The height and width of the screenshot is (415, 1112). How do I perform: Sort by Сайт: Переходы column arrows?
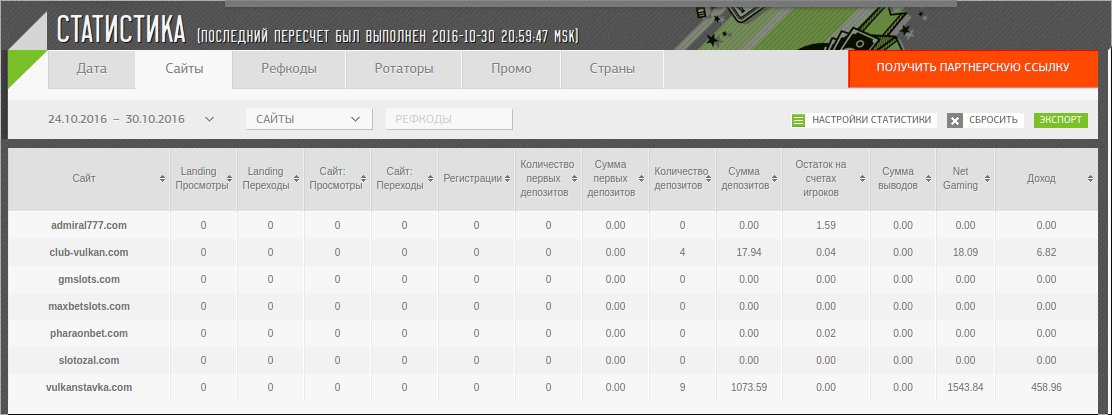[x=430, y=179]
